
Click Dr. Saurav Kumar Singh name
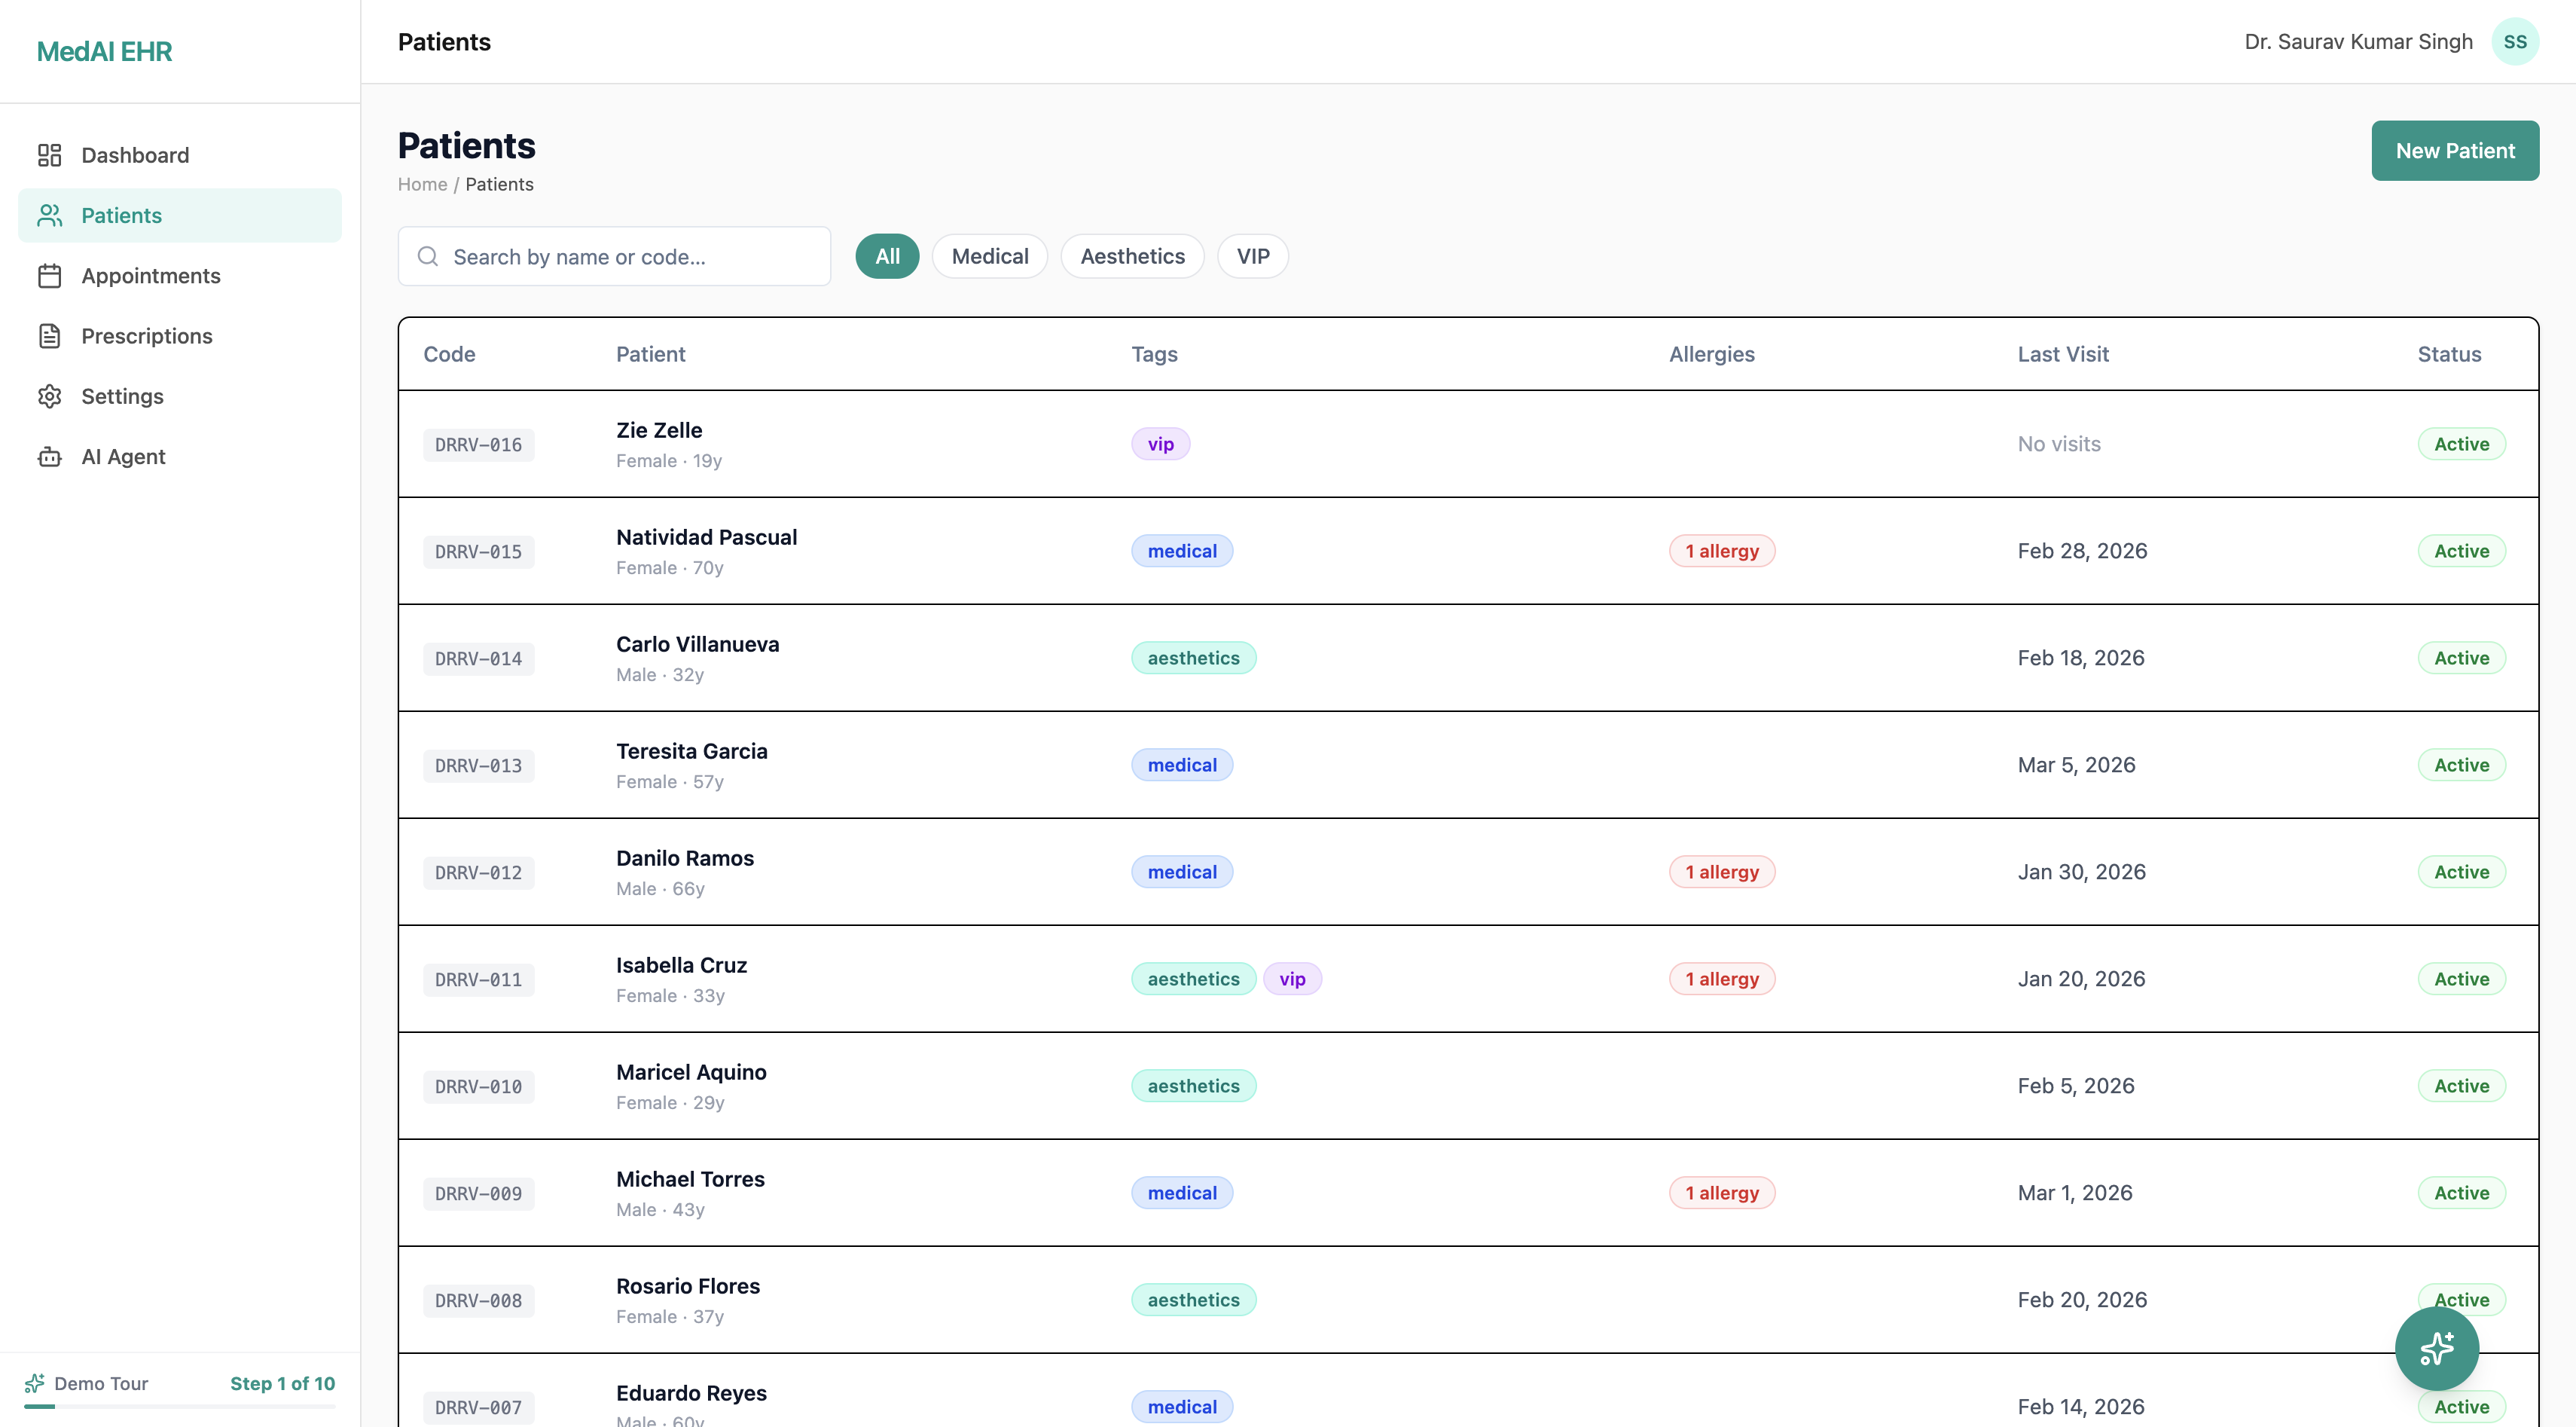[2358, 41]
